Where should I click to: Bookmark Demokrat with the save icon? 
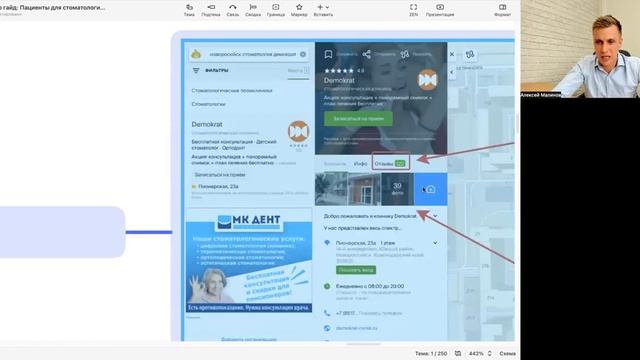click(x=328, y=54)
